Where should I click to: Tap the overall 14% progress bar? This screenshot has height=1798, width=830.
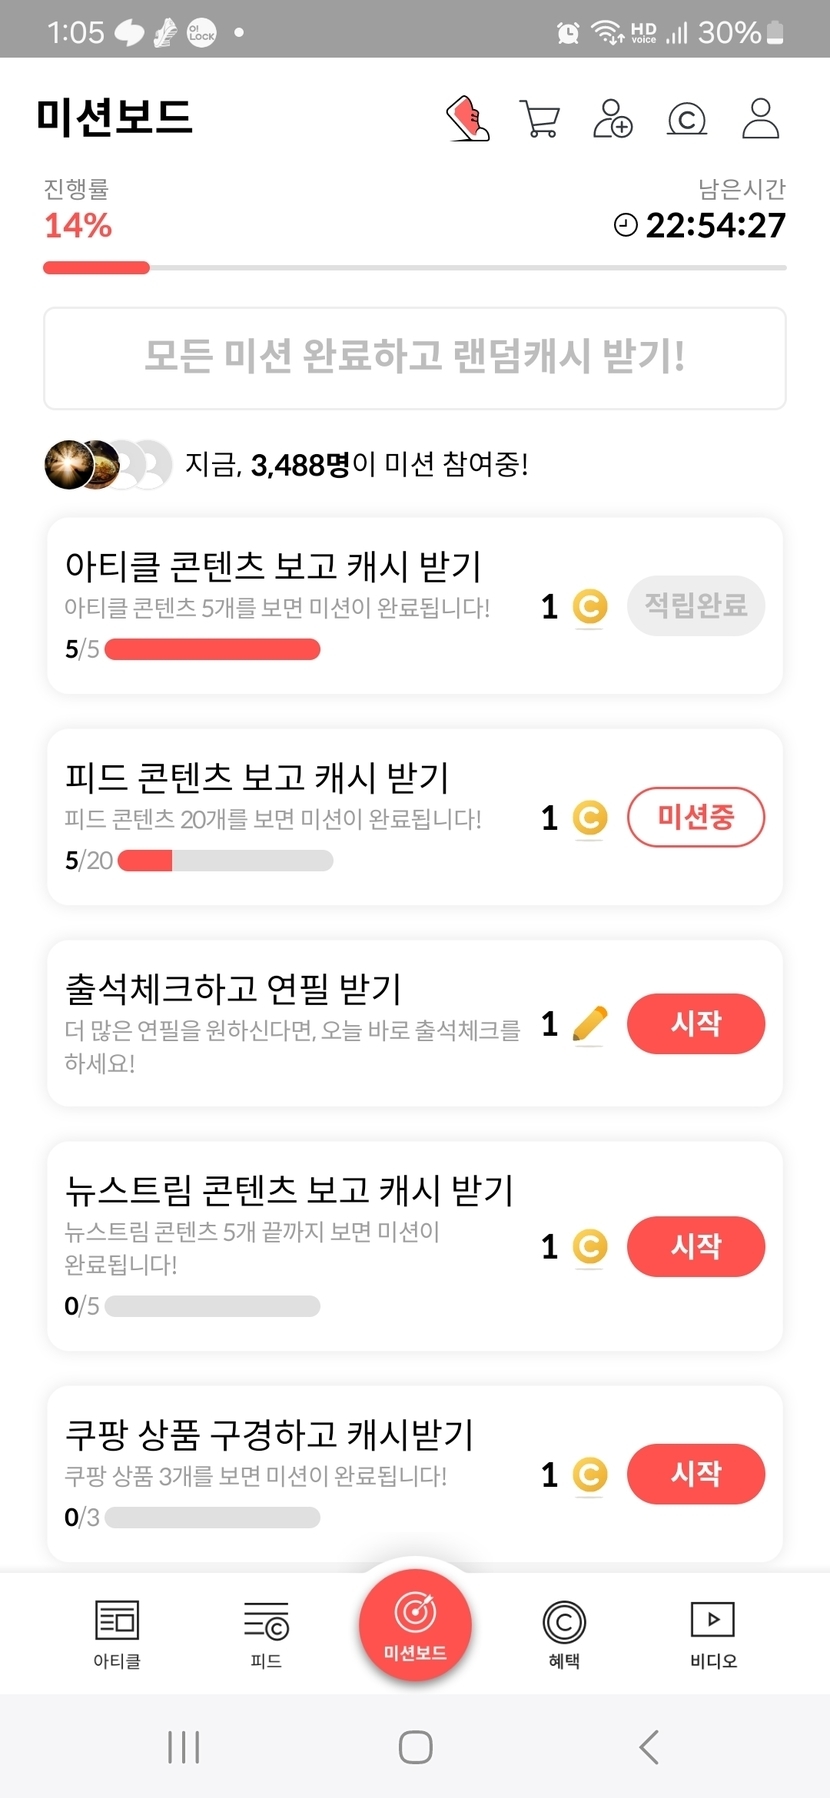pos(415,268)
